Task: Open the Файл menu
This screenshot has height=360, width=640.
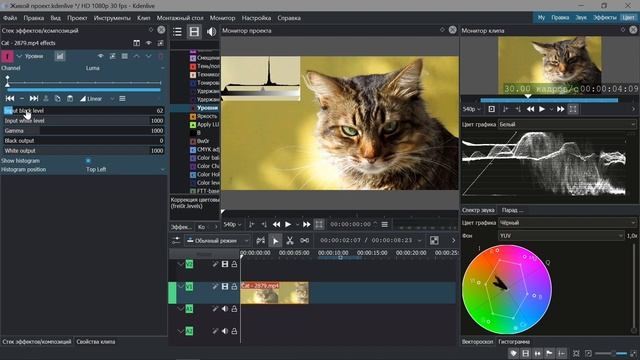Action: point(10,18)
